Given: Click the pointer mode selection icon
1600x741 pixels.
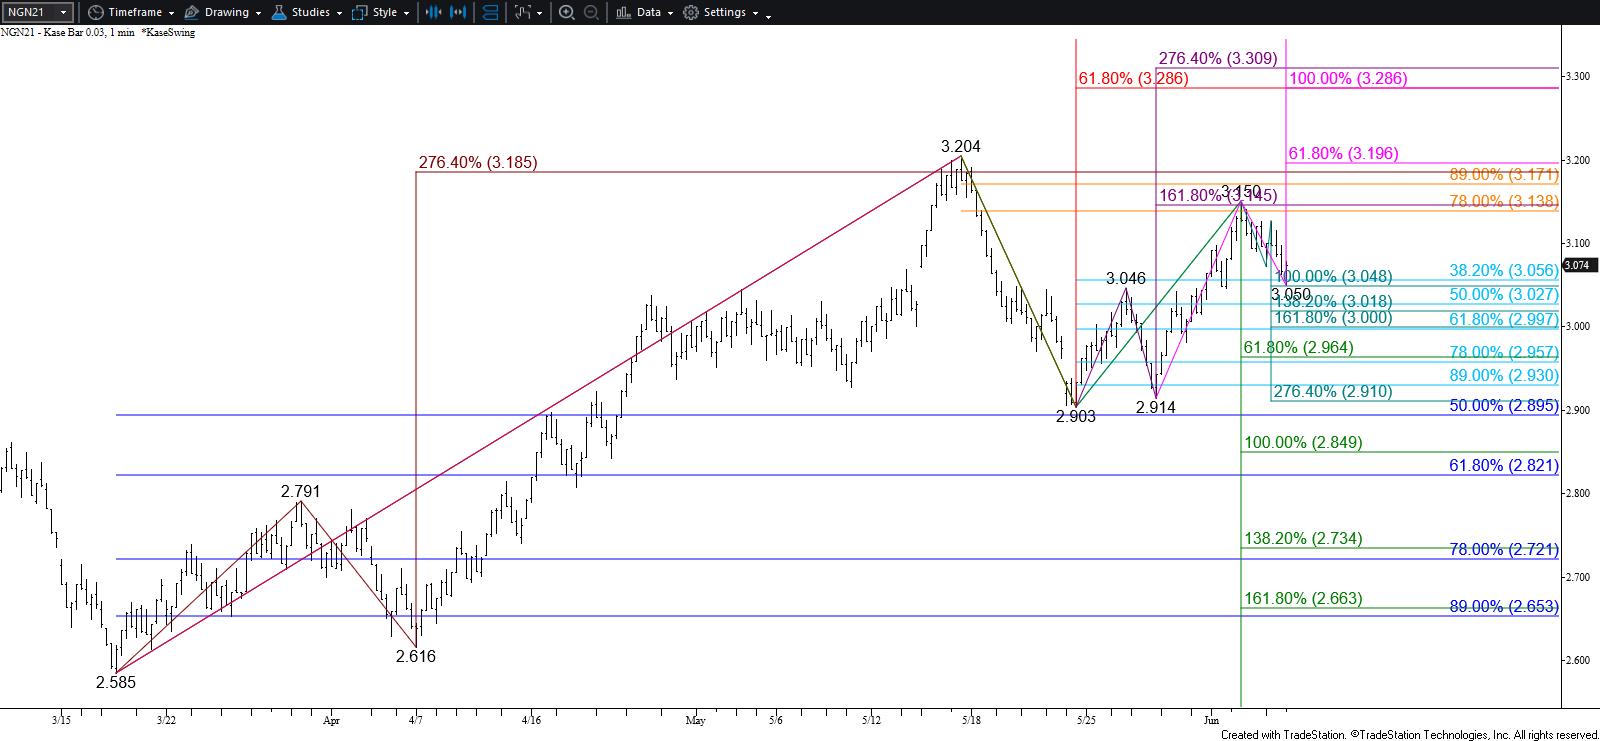Looking at the screenshot, I should point(521,12).
